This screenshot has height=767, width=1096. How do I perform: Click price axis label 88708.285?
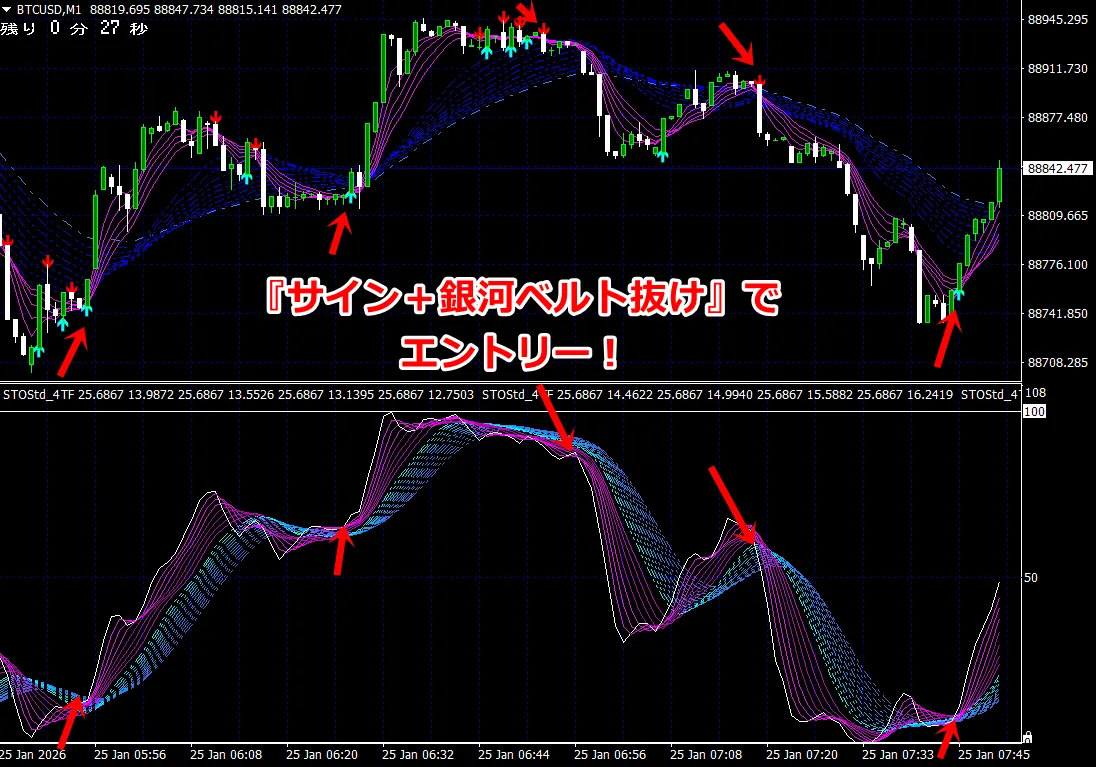tap(1058, 362)
